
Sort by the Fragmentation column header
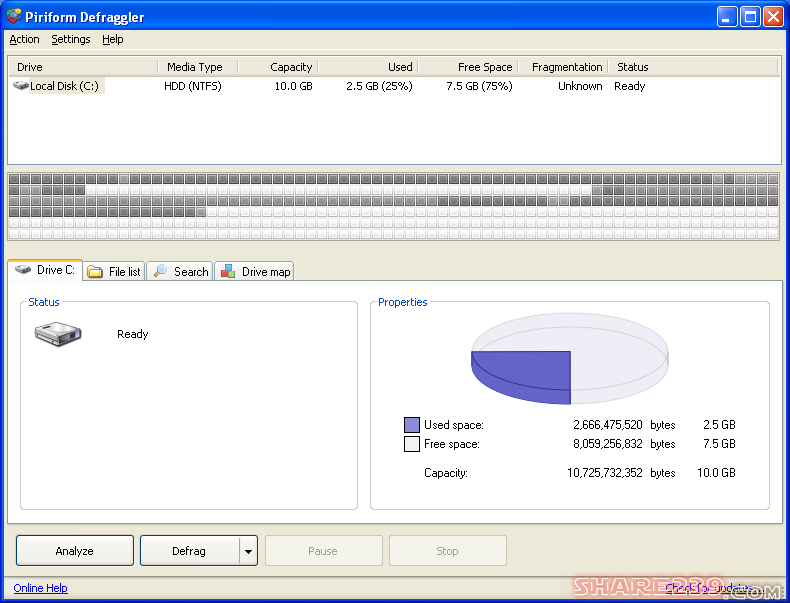point(563,67)
